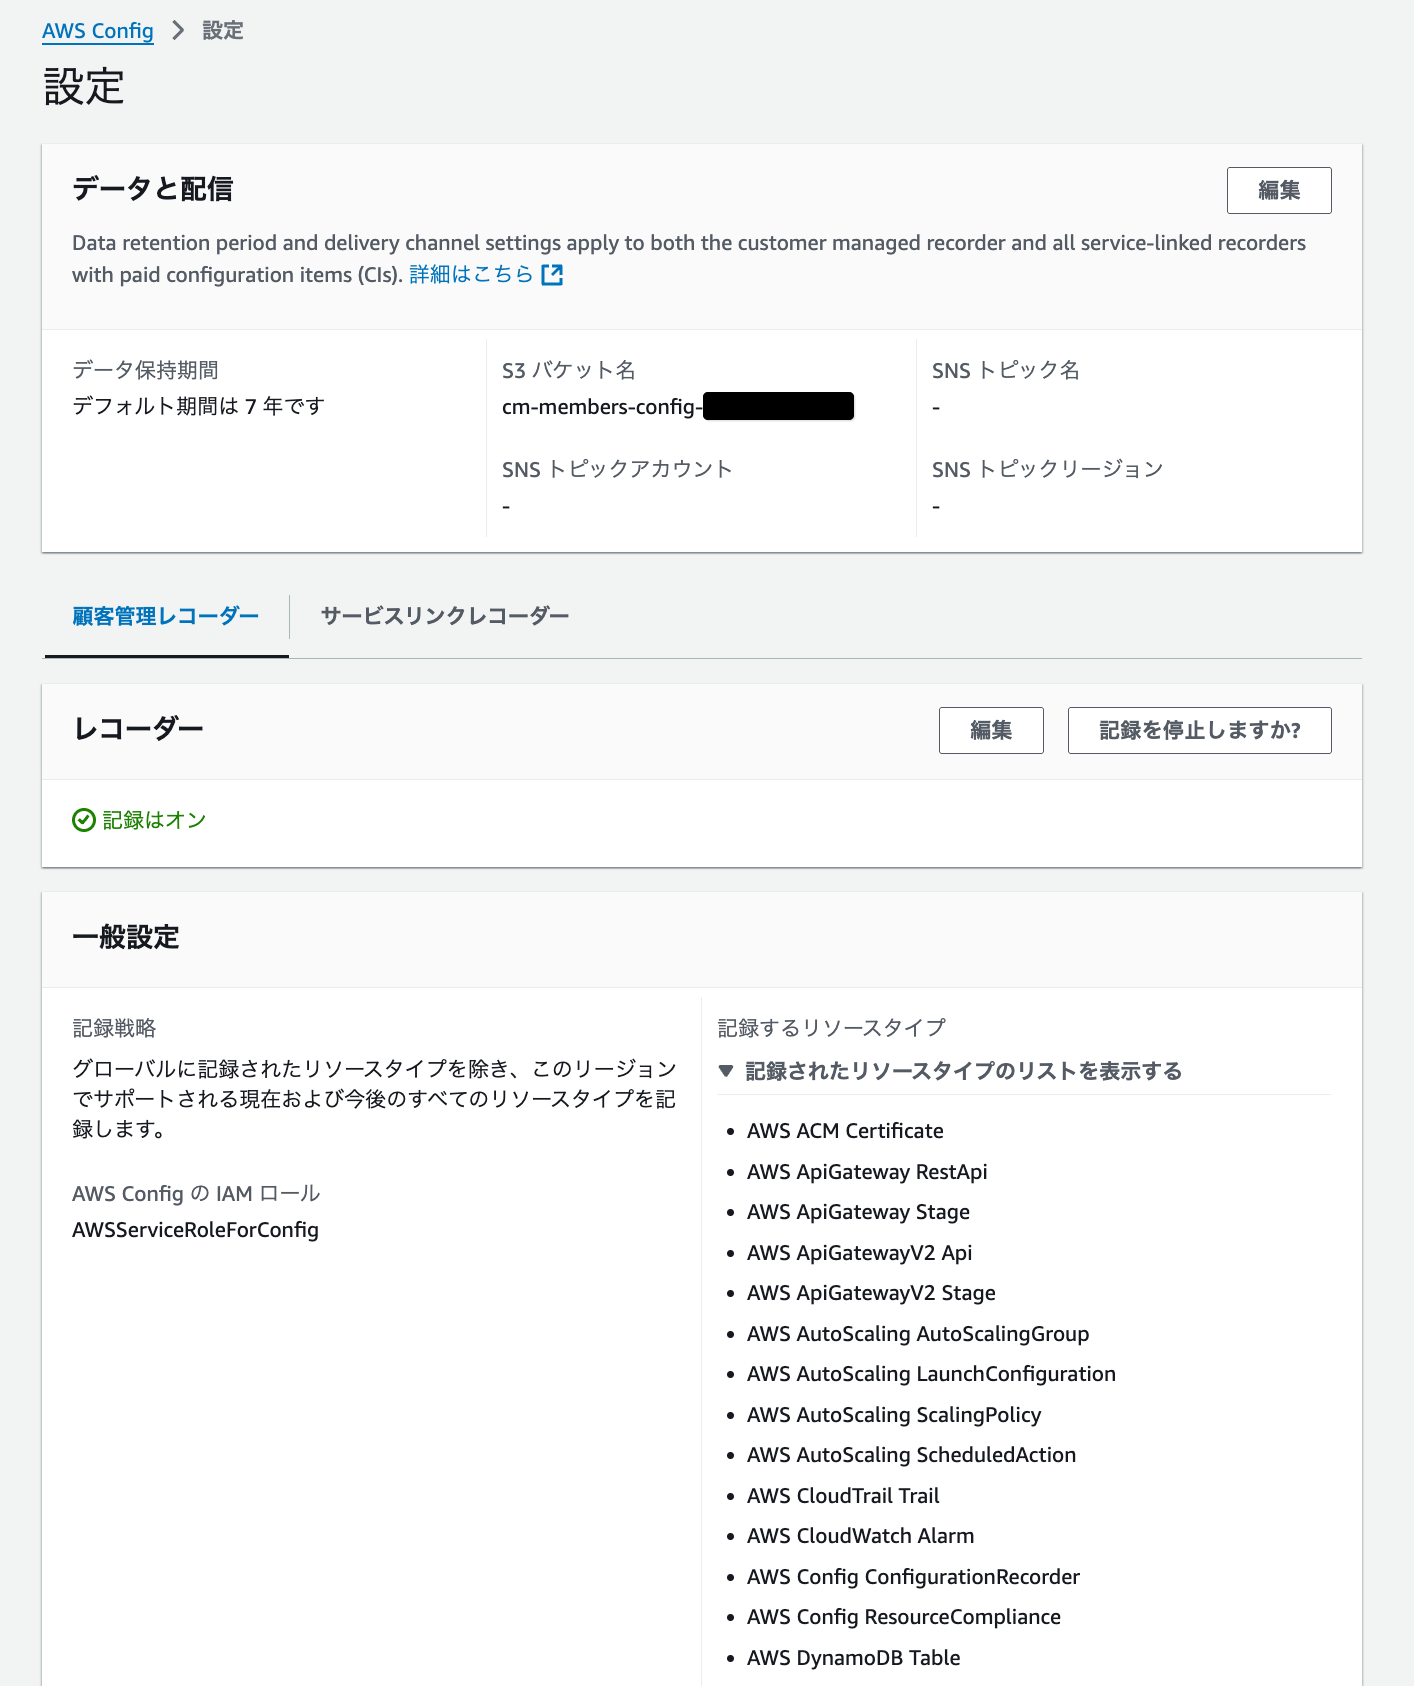
Task: Click the S3 バケット名 label
Action: (569, 370)
